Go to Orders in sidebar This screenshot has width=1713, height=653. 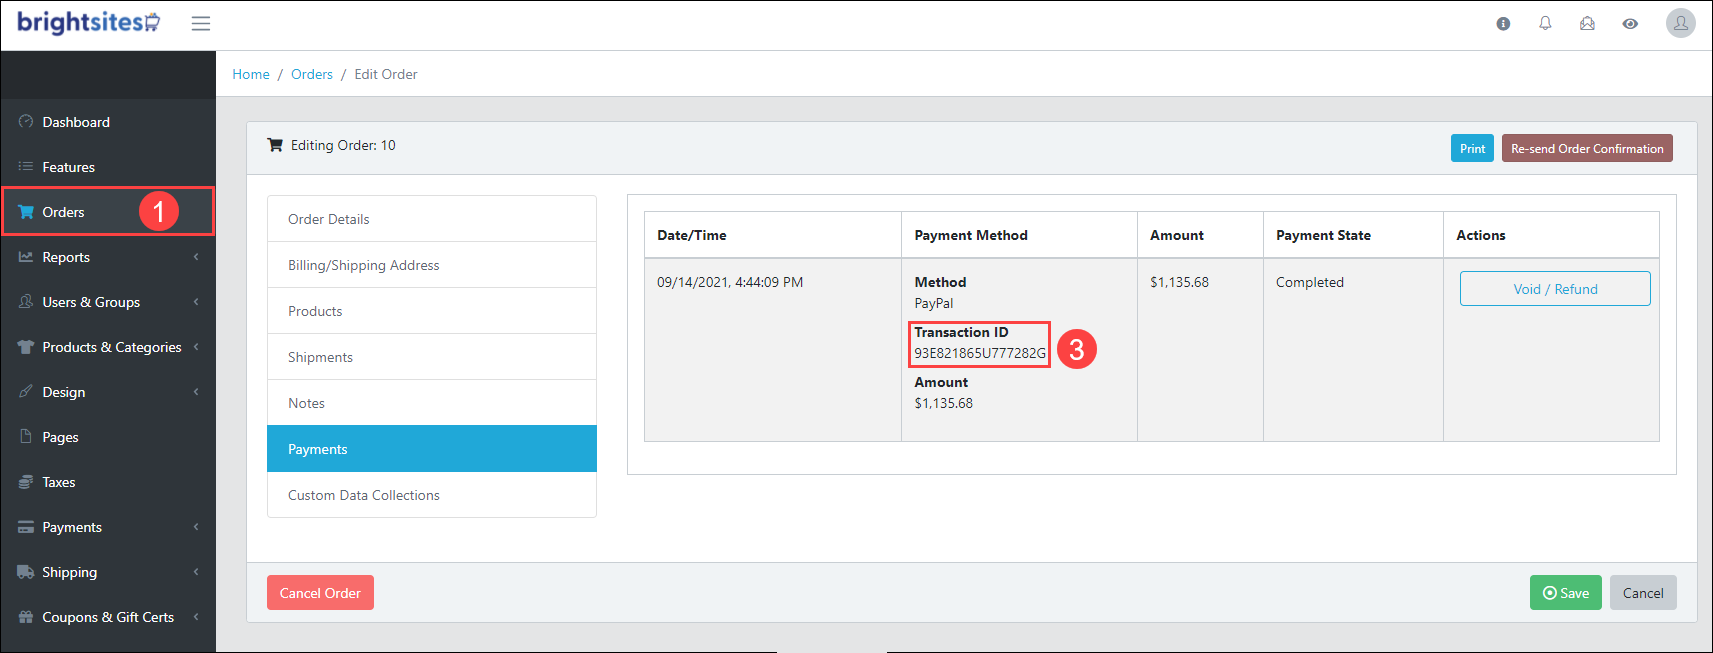tap(108, 212)
